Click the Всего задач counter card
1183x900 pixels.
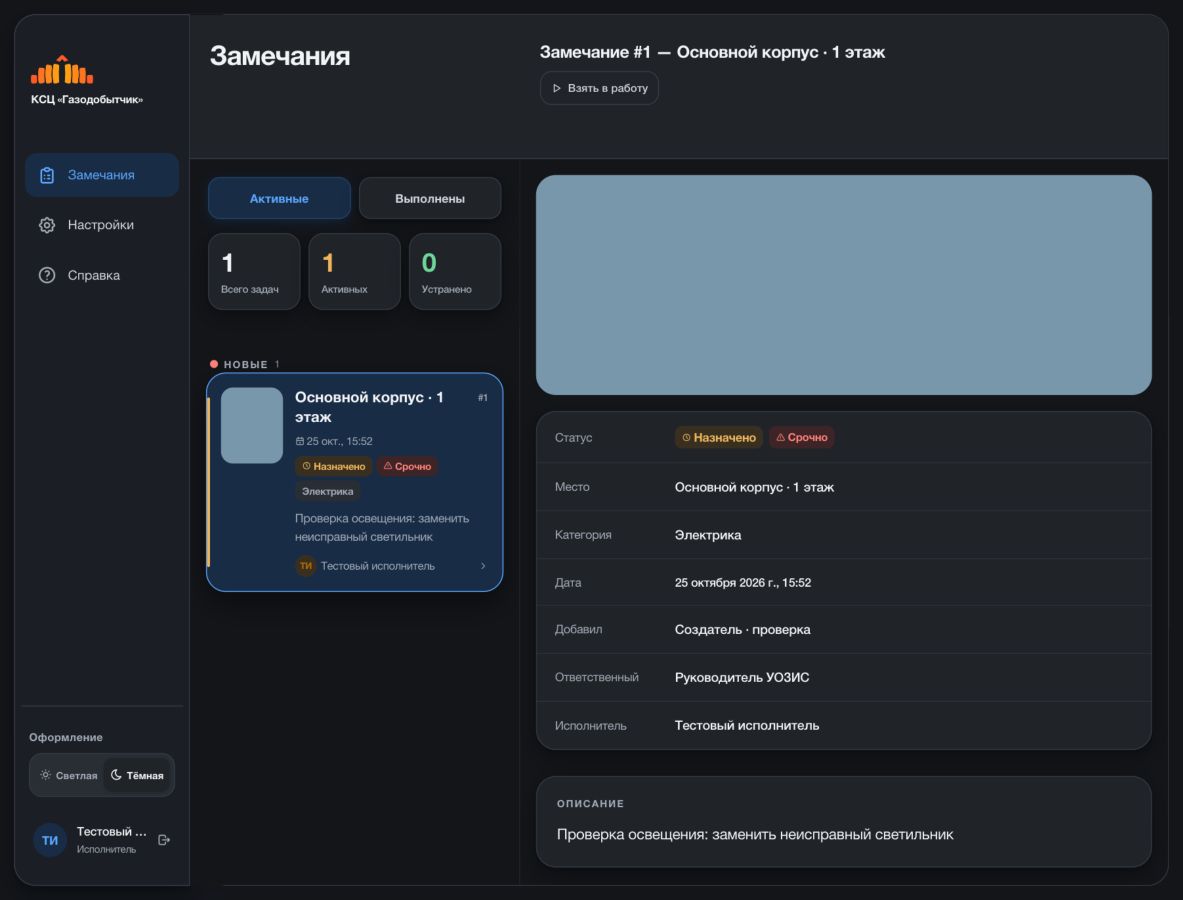[x=254, y=272]
